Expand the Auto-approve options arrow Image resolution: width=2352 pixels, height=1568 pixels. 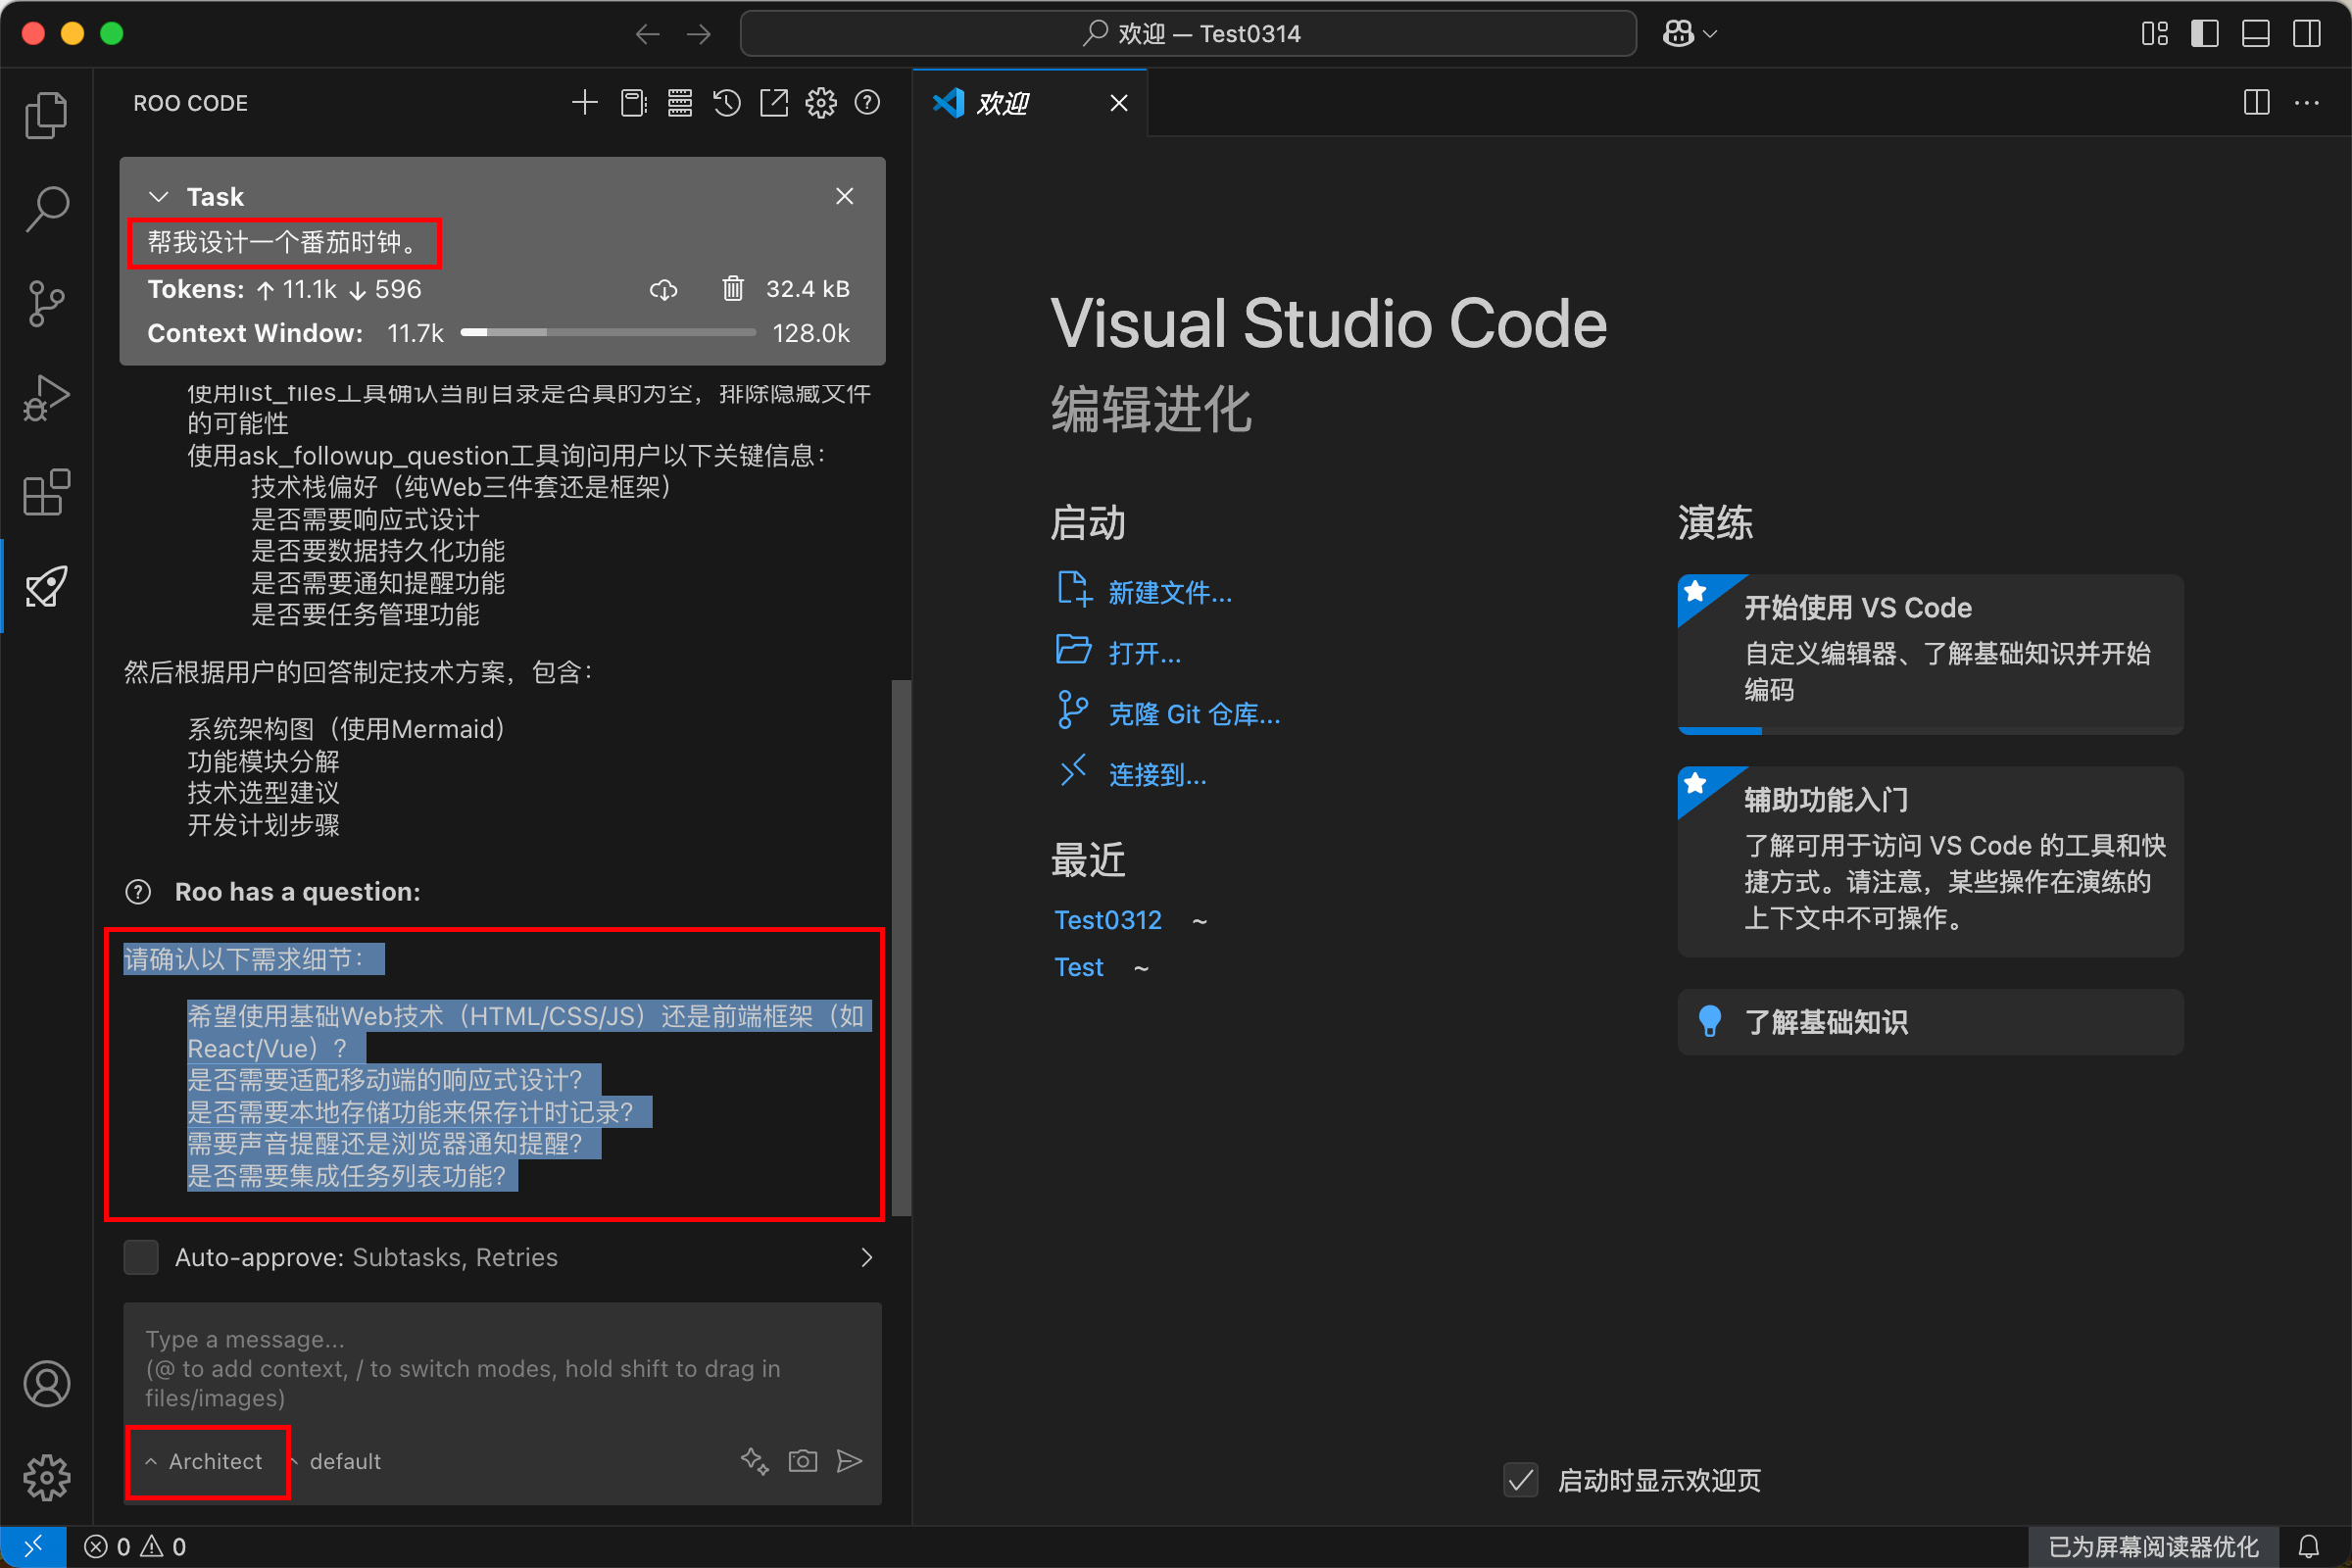(x=866, y=1257)
